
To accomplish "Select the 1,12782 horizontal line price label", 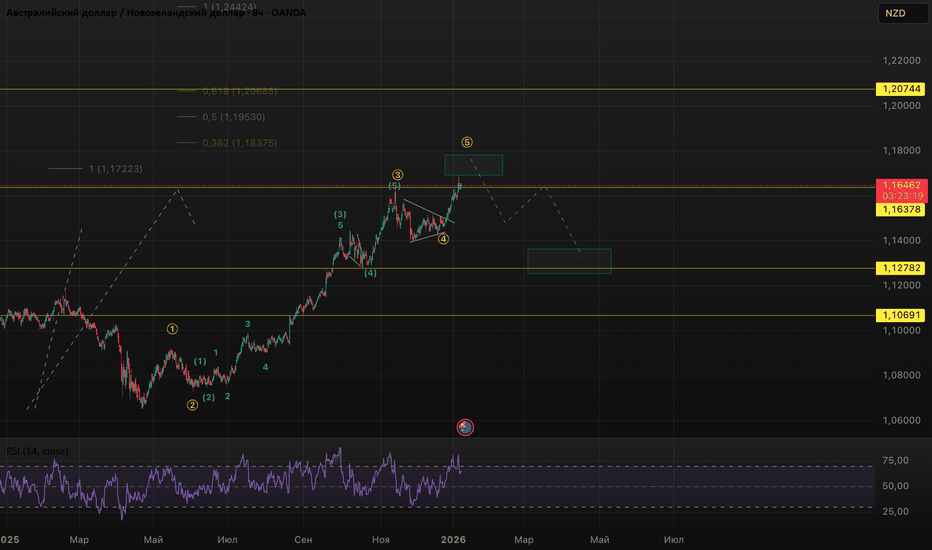I will point(901,268).
